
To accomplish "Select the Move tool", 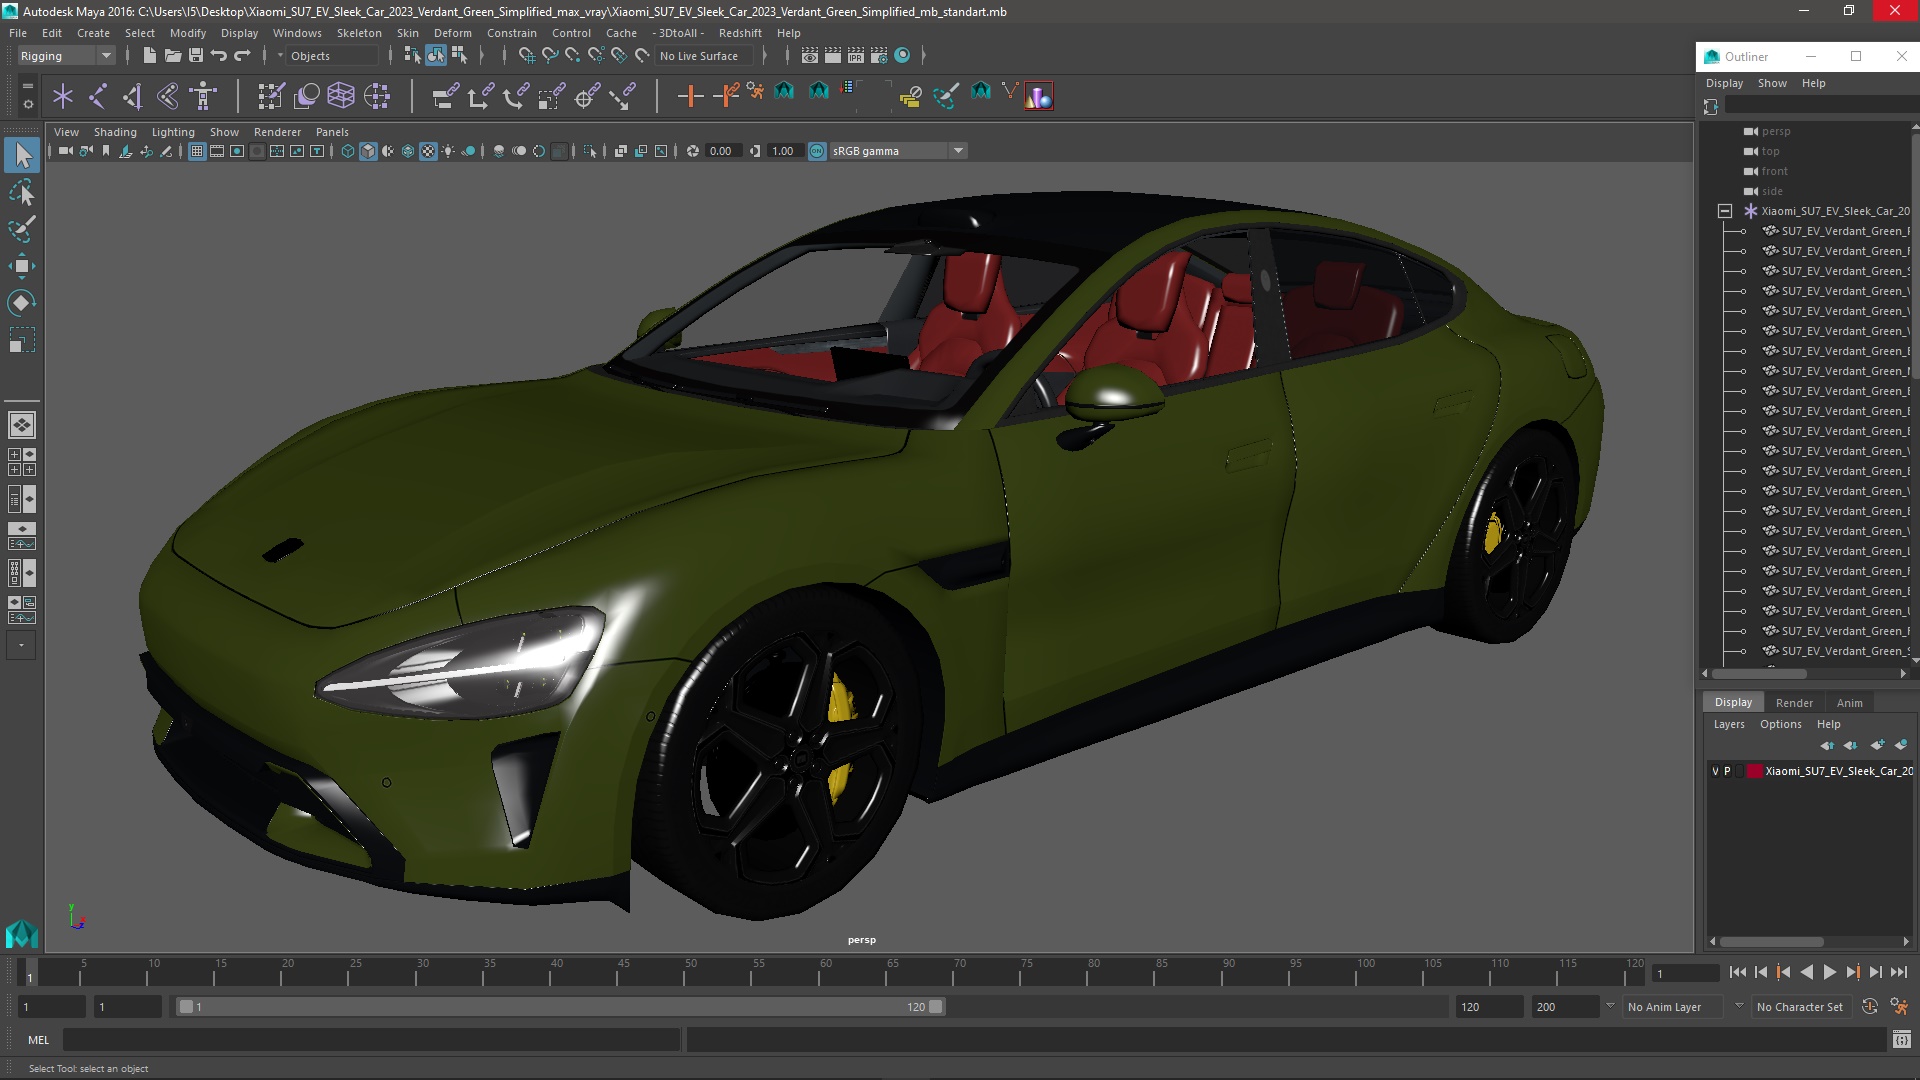I will pos(22,266).
